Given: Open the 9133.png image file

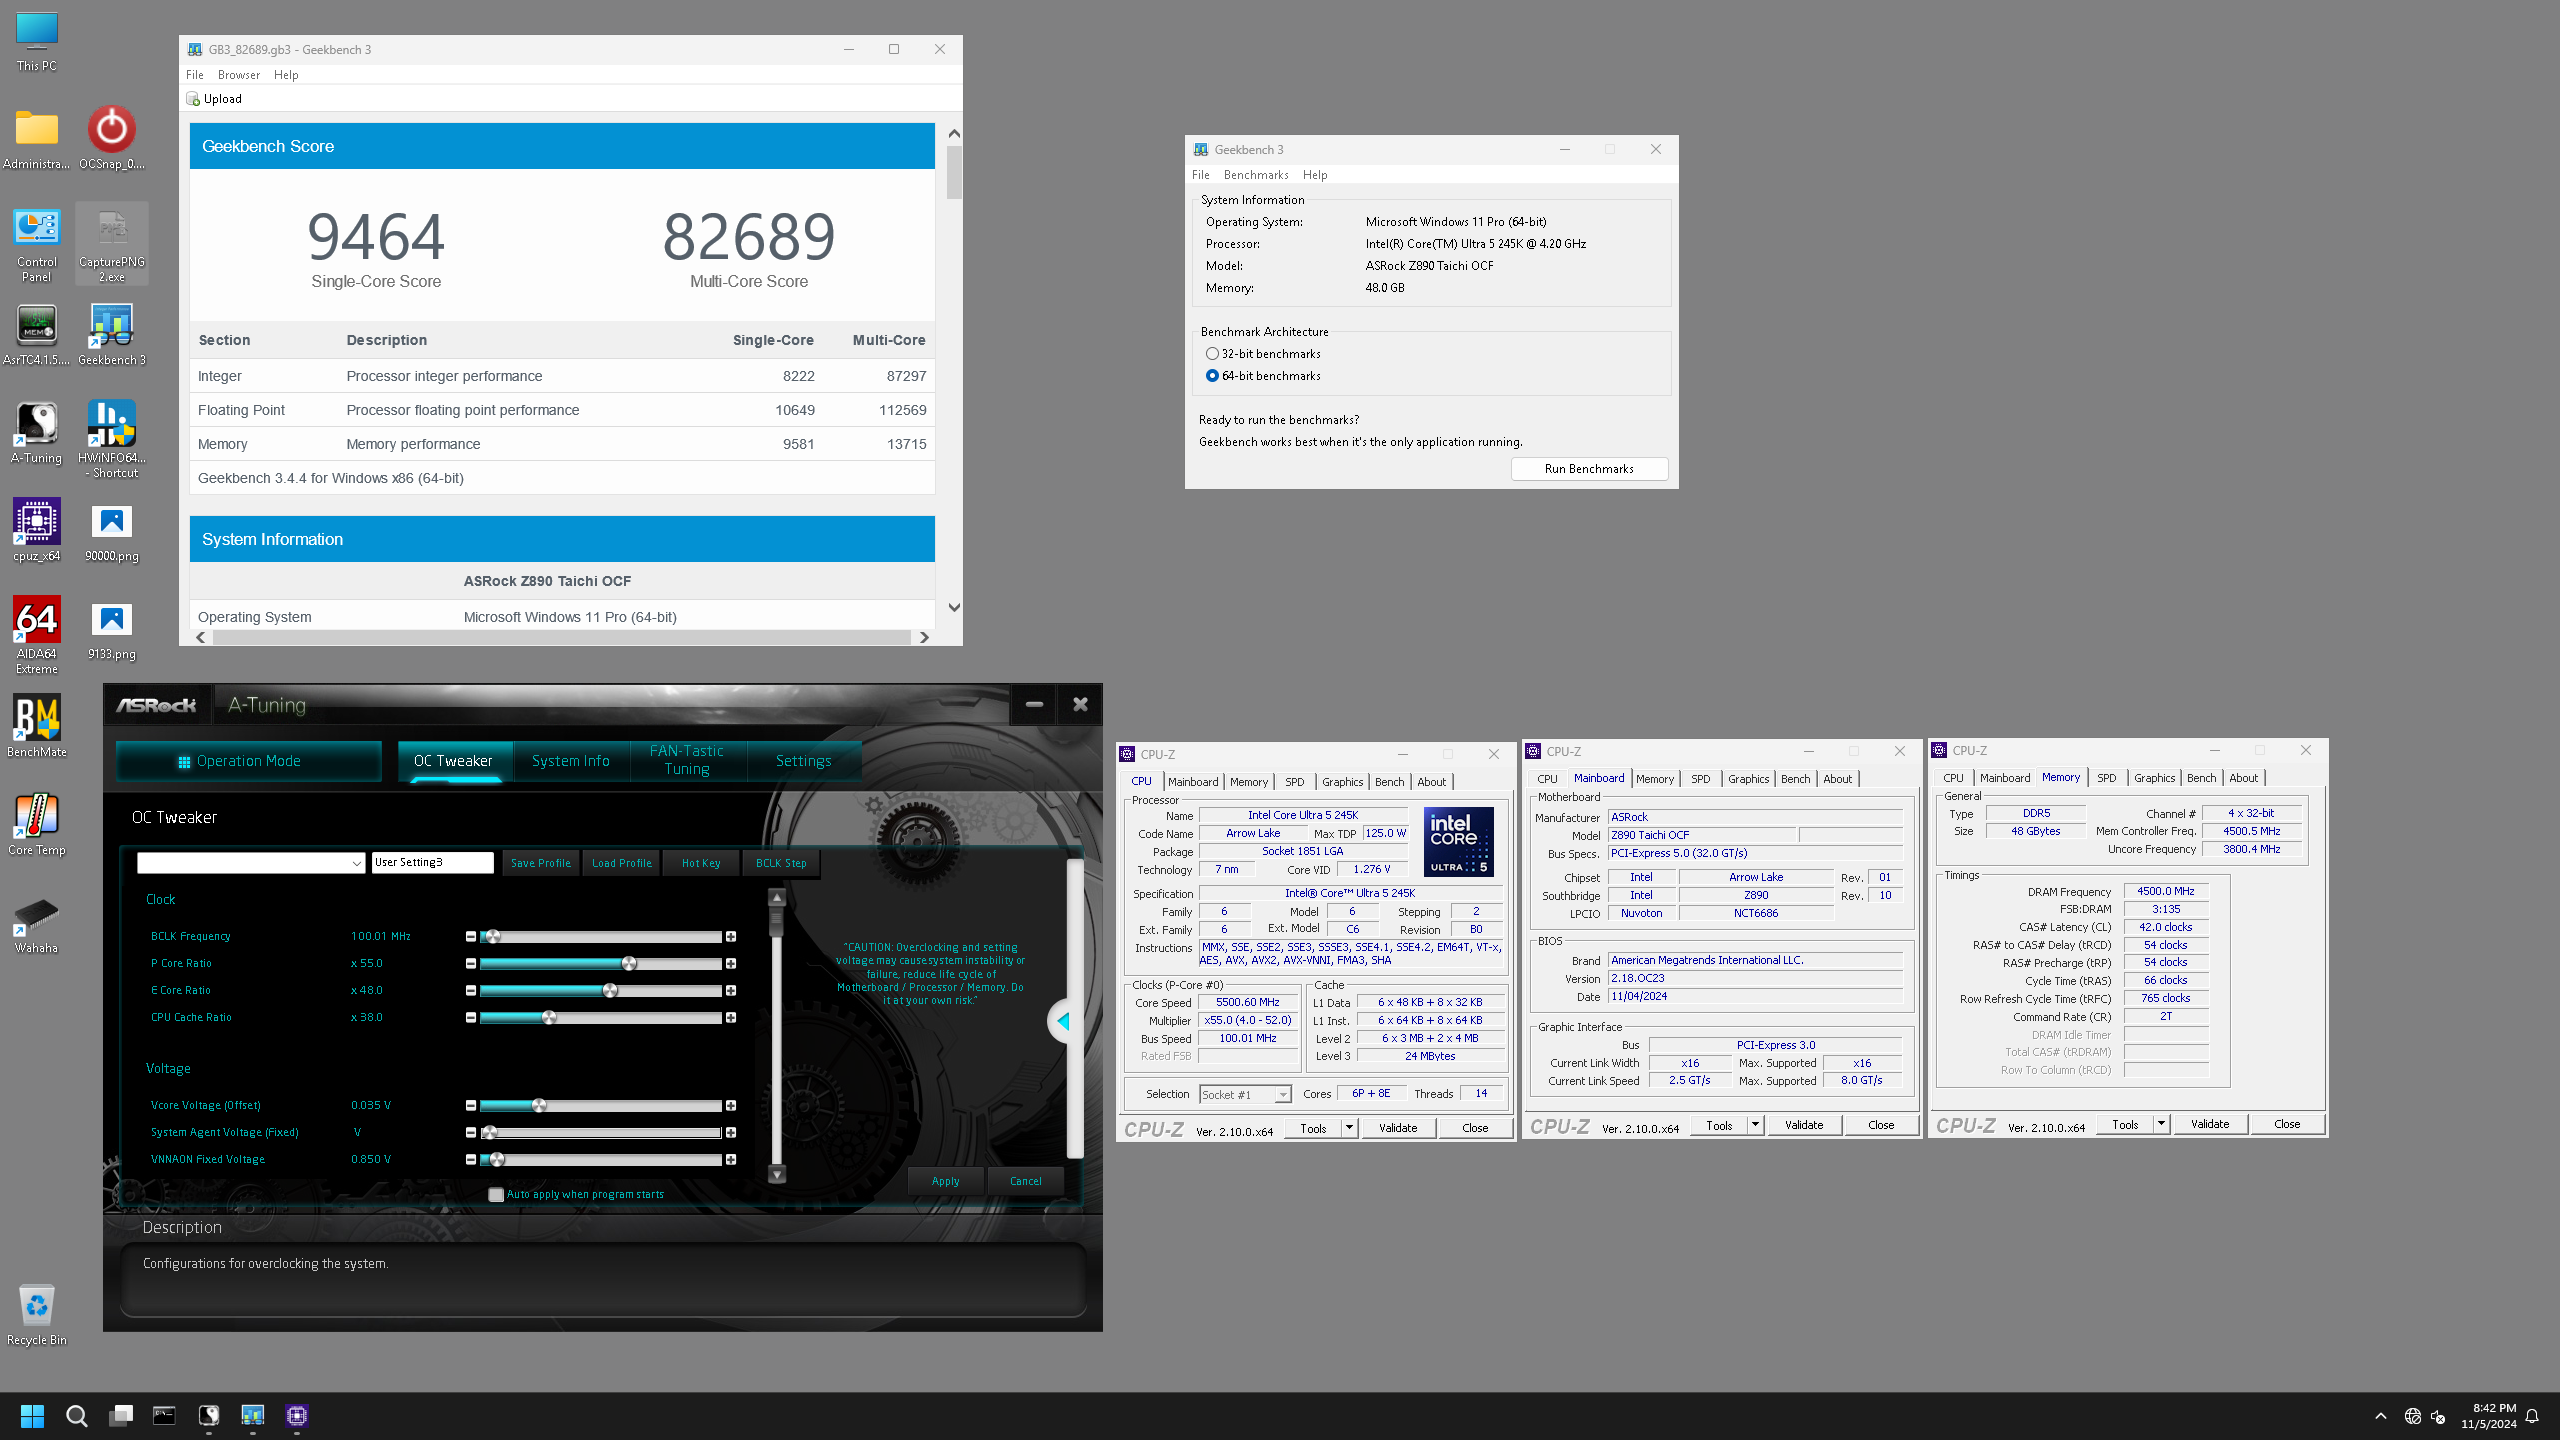Looking at the screenshot, I should click(x=112, y=630).
